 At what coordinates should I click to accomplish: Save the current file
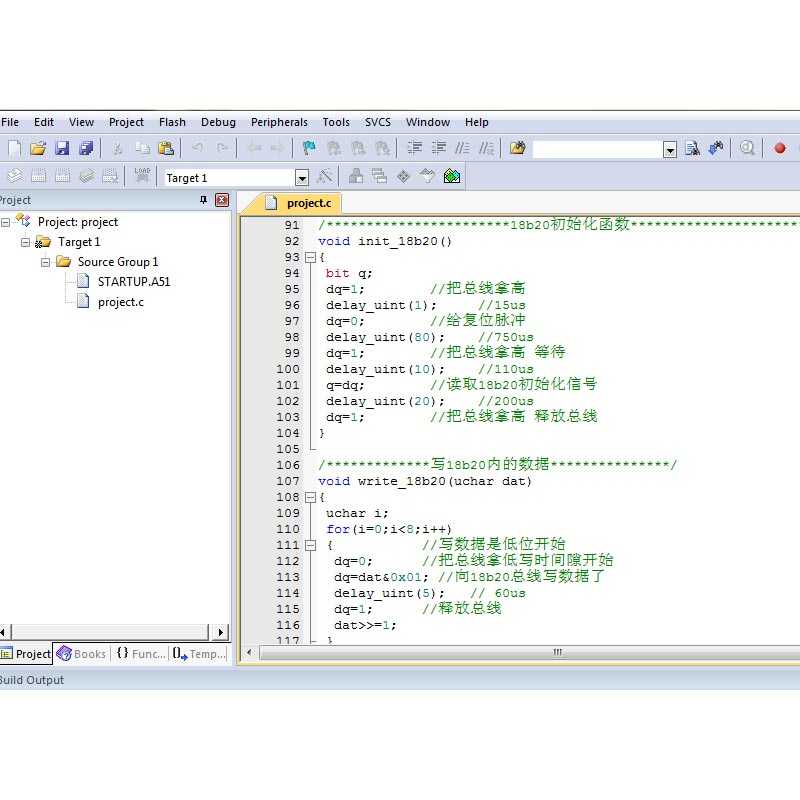(x=62, y=148)
